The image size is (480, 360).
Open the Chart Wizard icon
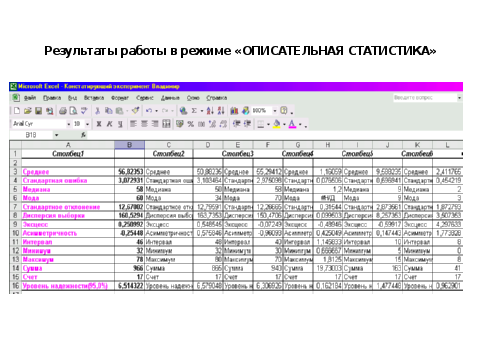(234, 111)
